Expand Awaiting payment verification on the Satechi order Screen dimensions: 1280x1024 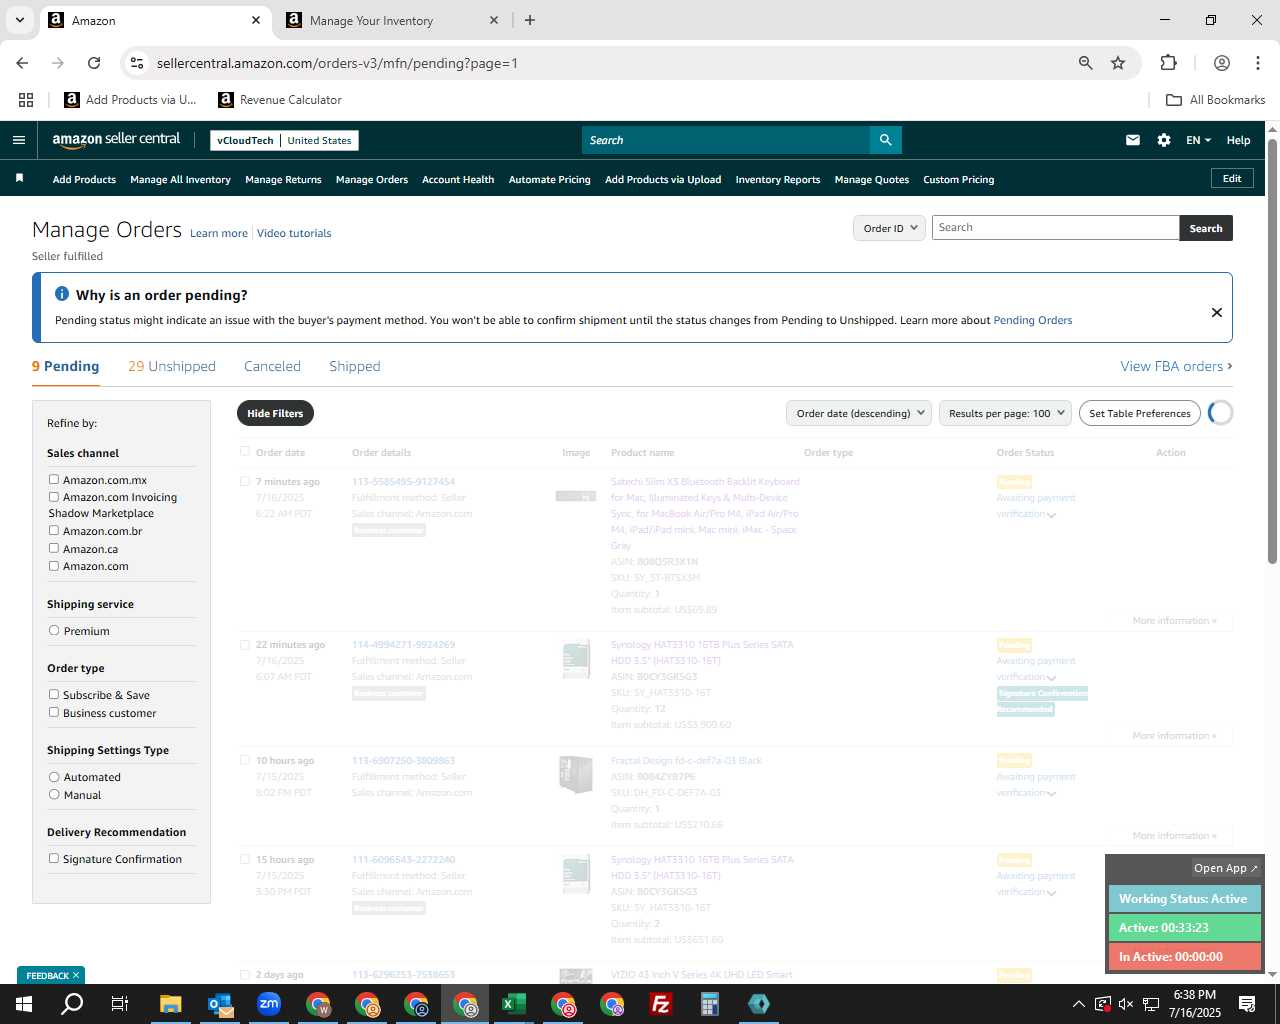click(x=1051, y=515)
